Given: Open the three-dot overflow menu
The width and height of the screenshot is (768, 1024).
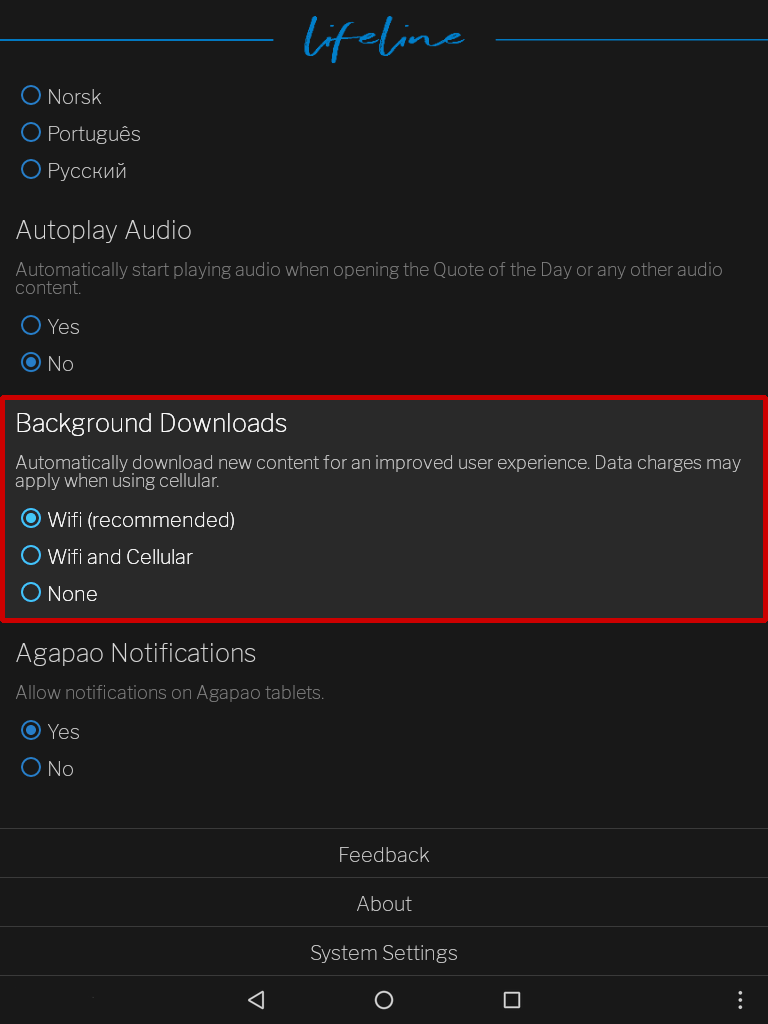Looking at the screenshot, I should (x=739, y=999).
